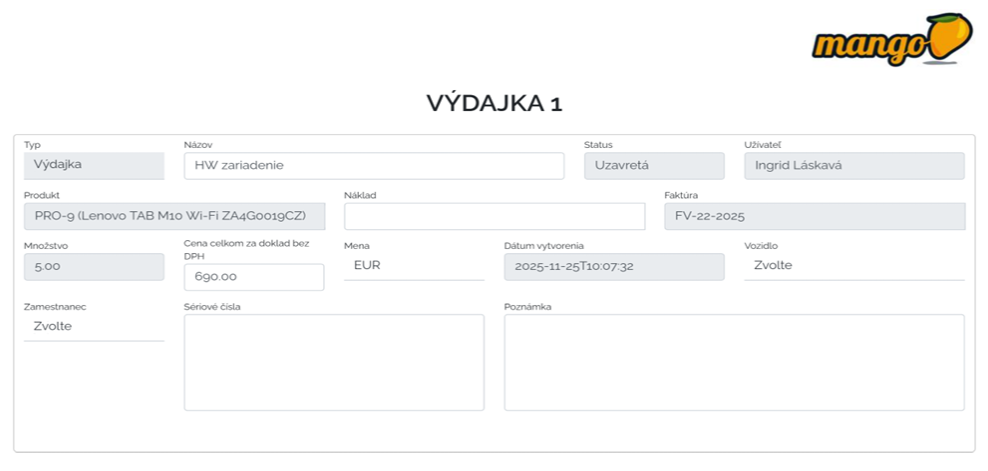Open the Zamestnanec dropdown
988x471 pixels.
(93, 327)
